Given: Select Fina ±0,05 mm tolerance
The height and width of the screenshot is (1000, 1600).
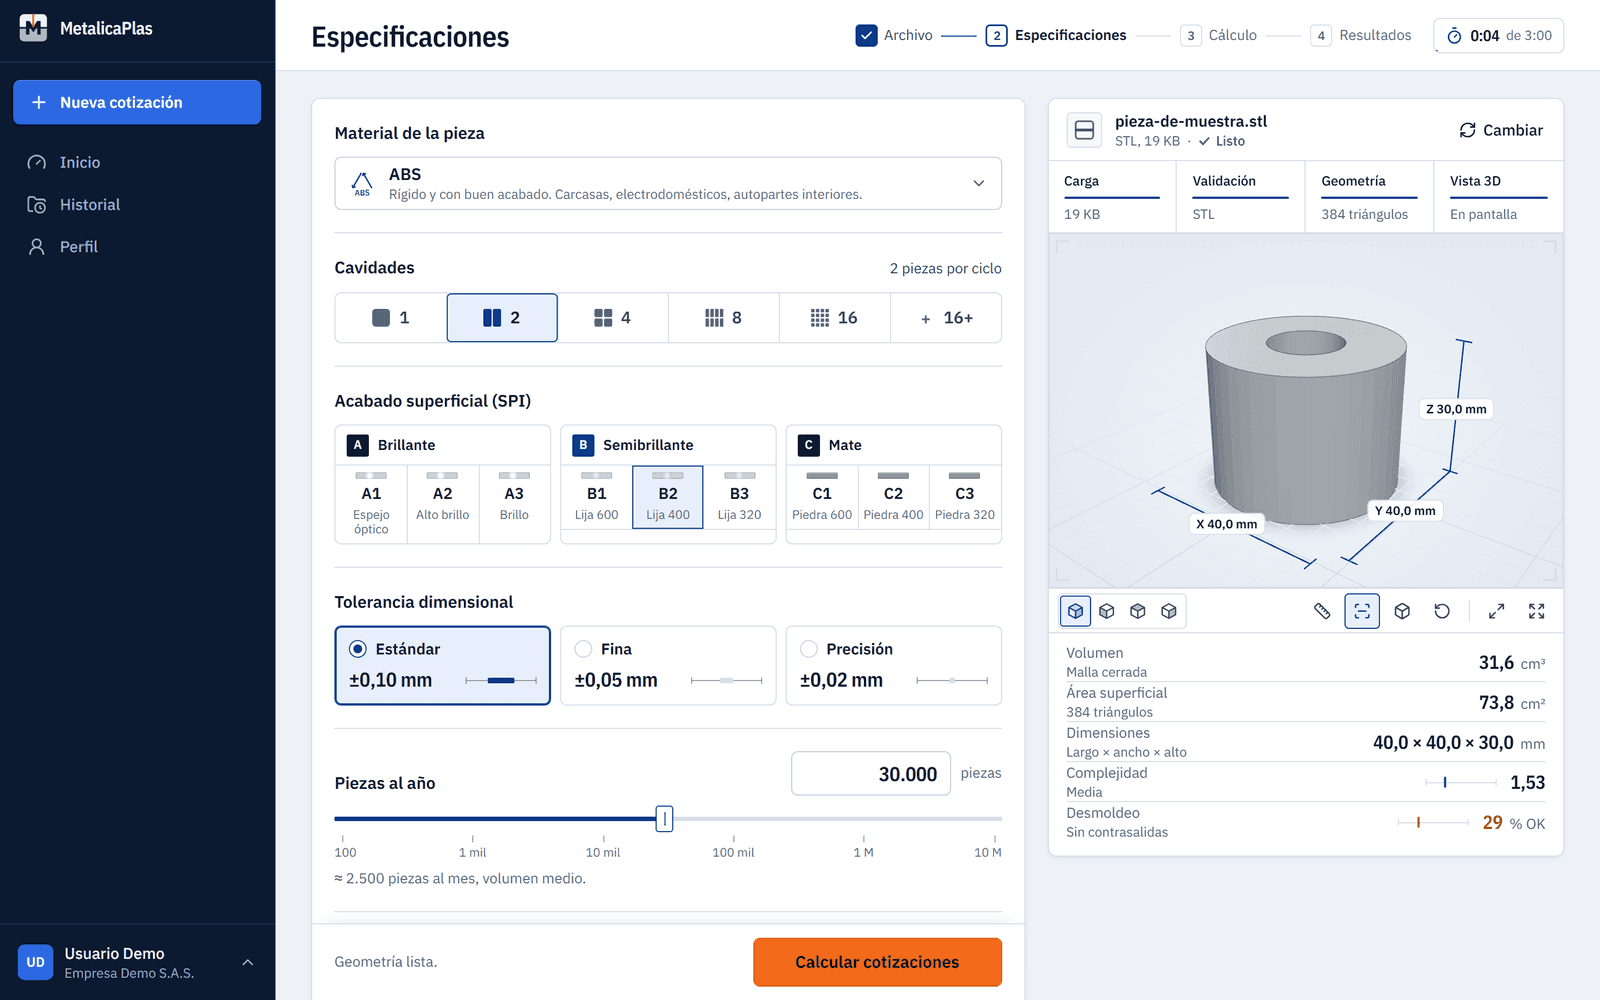Looking at the screenshot, I should point(668,665).
